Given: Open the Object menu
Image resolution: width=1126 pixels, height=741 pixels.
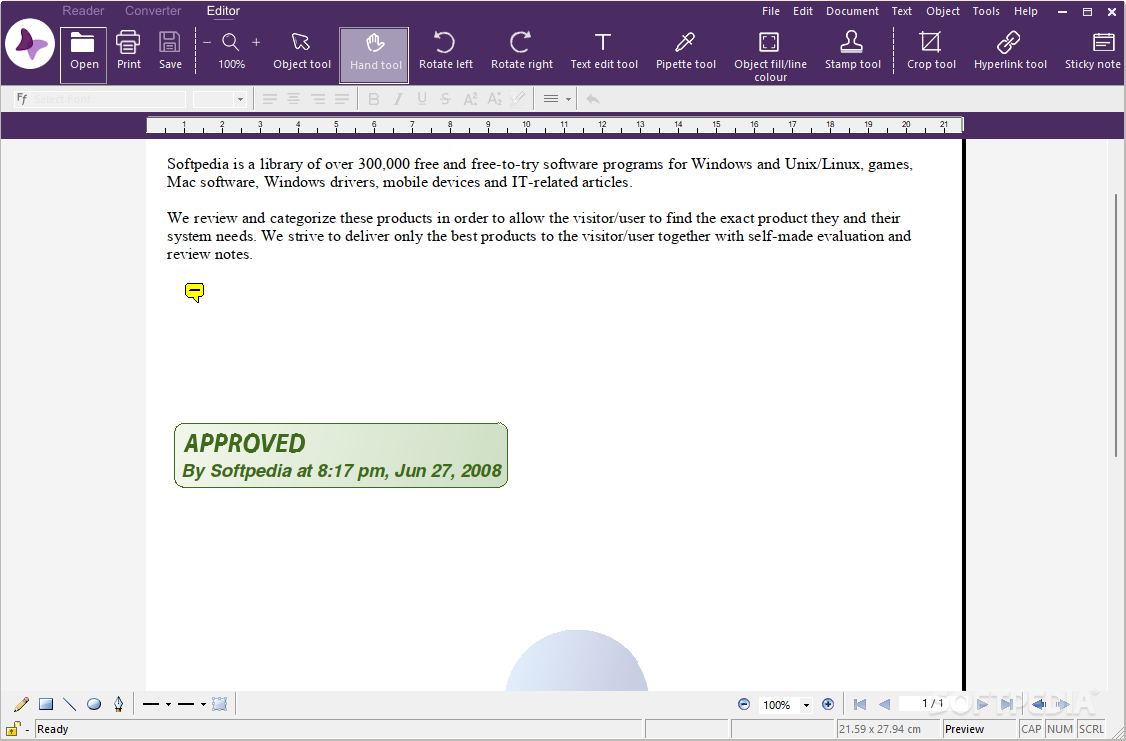Looking at the screenshot, I should (943, 11).
